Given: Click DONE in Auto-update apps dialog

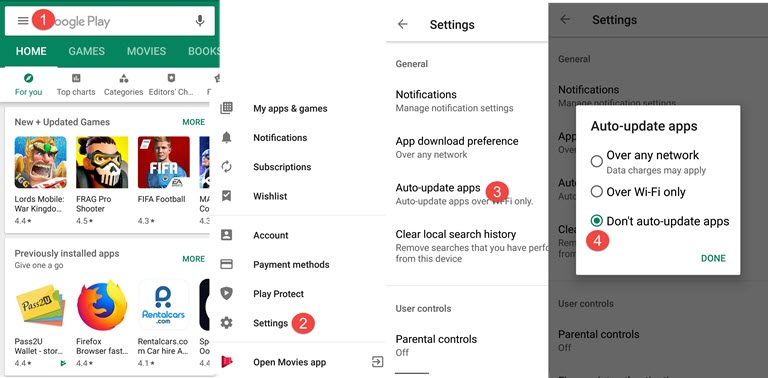Looking at the screenshot, I should [713, 258].
